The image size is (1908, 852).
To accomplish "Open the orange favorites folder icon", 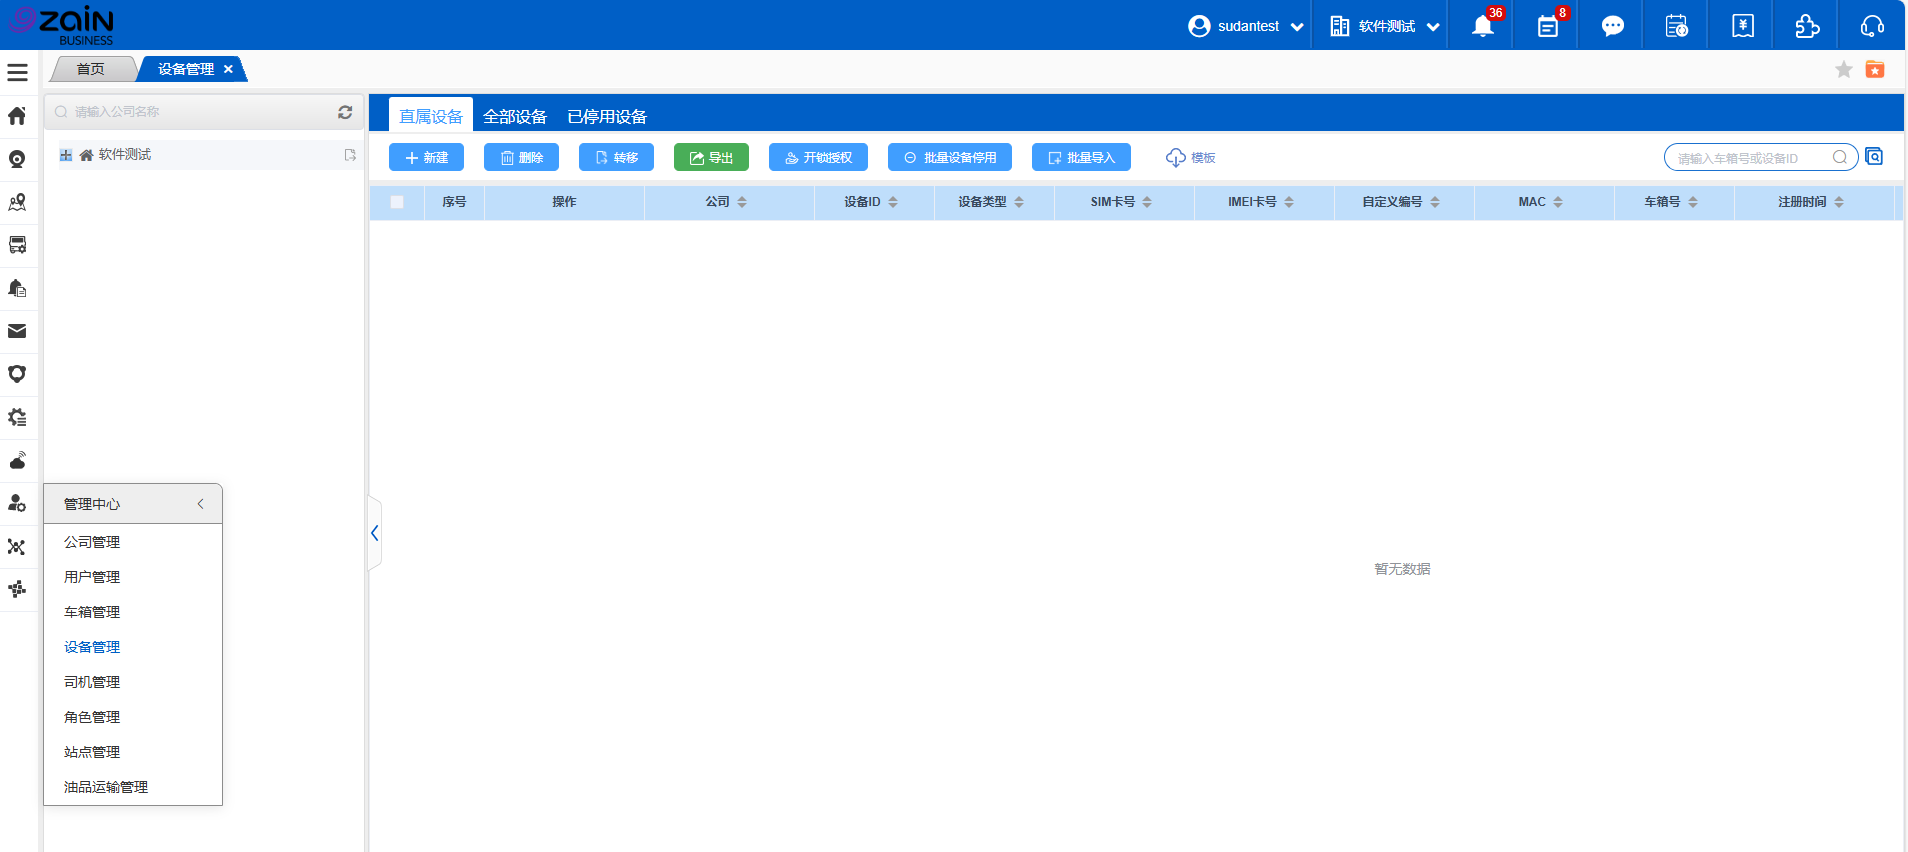I will click(1875, 69).
